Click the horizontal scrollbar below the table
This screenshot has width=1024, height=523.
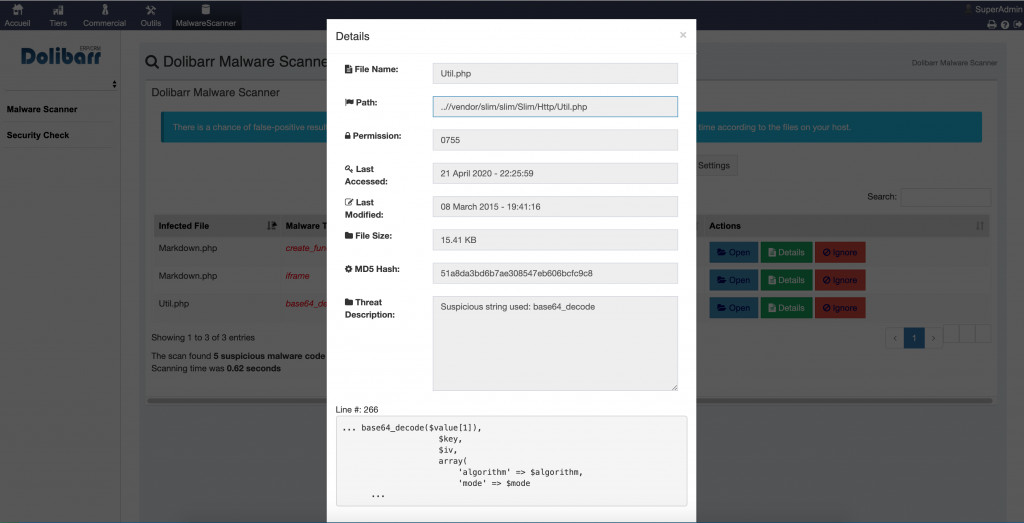569,401
